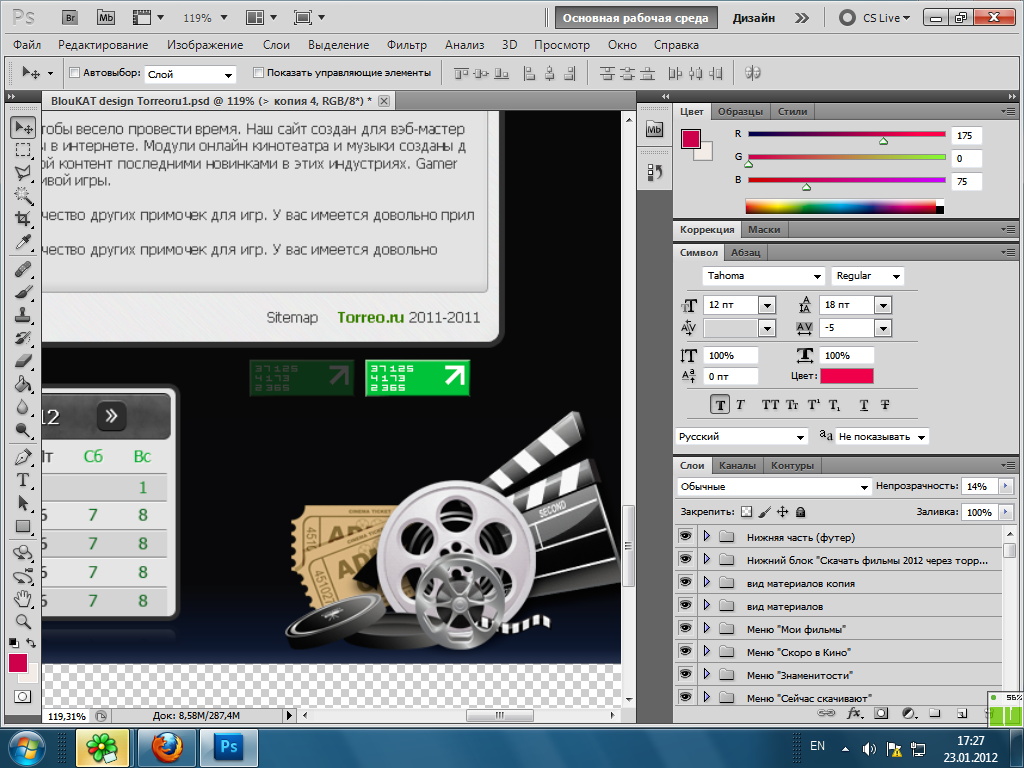Select the Brush tool
1024x768 pixels.
23,291
